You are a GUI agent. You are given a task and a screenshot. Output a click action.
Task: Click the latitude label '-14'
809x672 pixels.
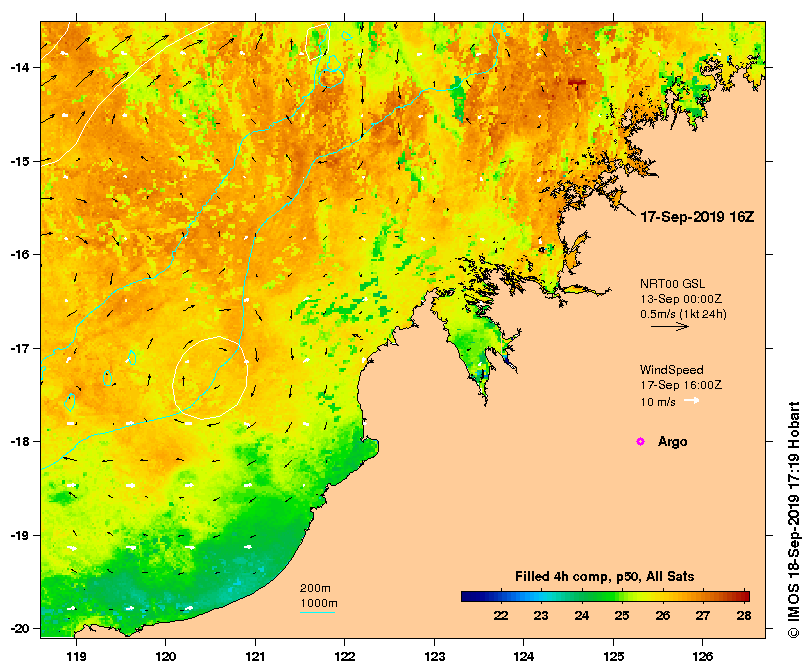click(x=19, y=68)
